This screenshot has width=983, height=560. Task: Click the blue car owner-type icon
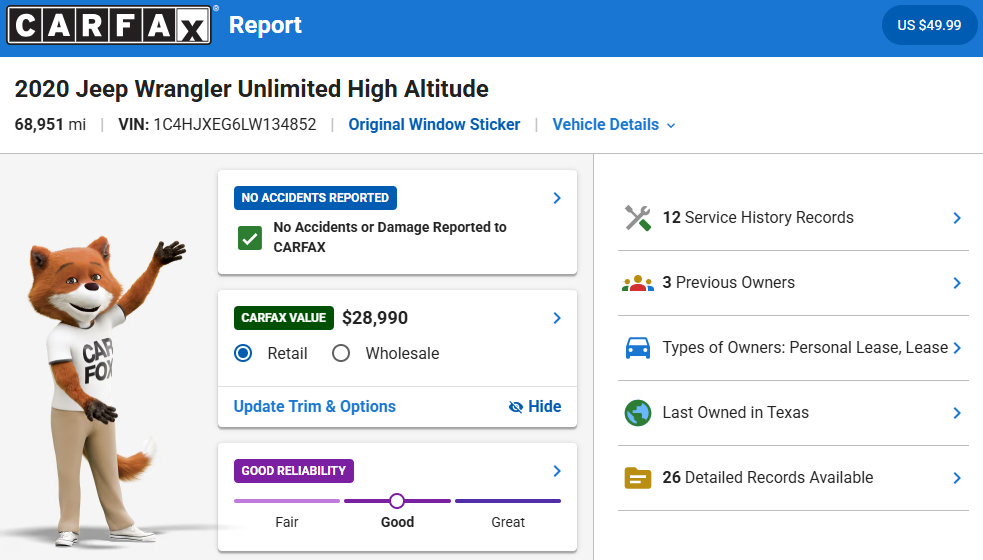[x=638, y=348]
